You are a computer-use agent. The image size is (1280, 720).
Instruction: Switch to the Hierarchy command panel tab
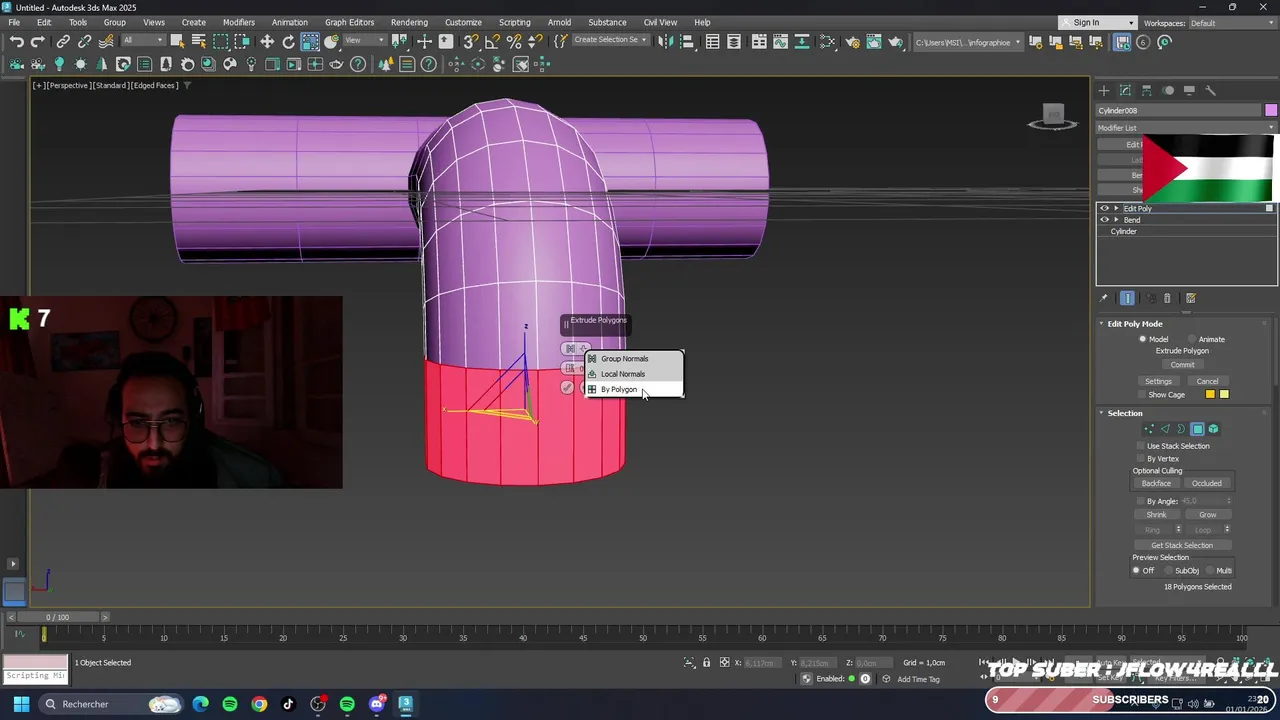click(1146, 90)
